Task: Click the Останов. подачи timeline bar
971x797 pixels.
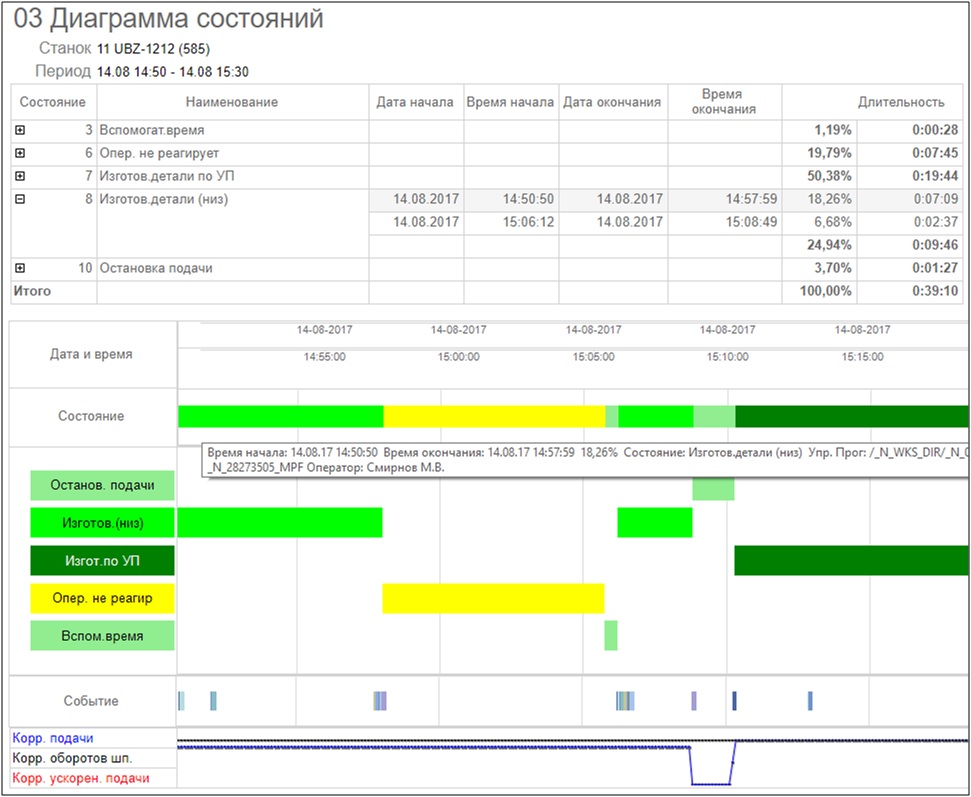Action: [713, 489]
